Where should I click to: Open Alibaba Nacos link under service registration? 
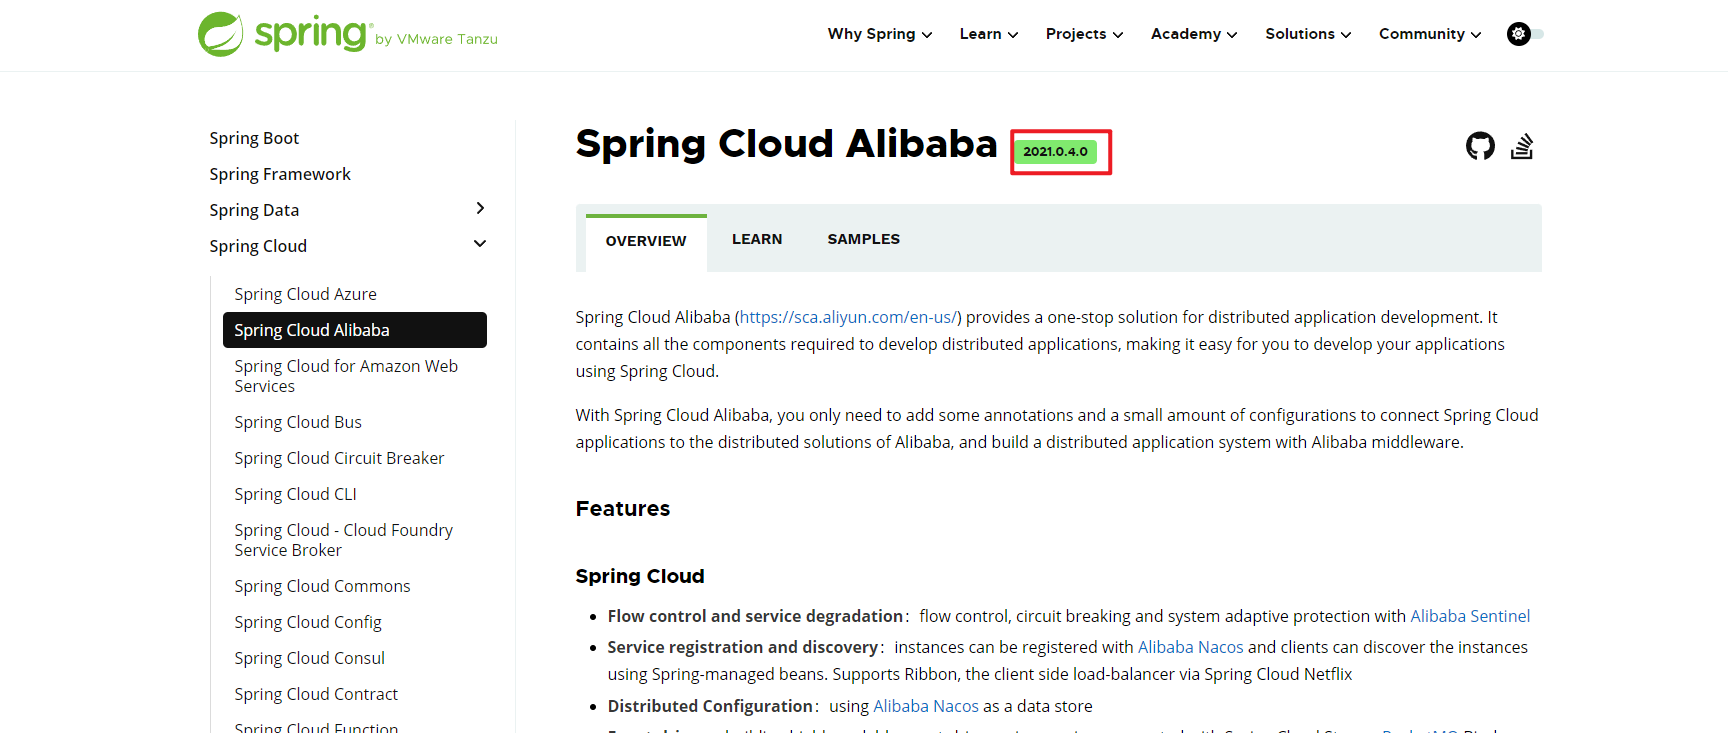click(1190, 647)
